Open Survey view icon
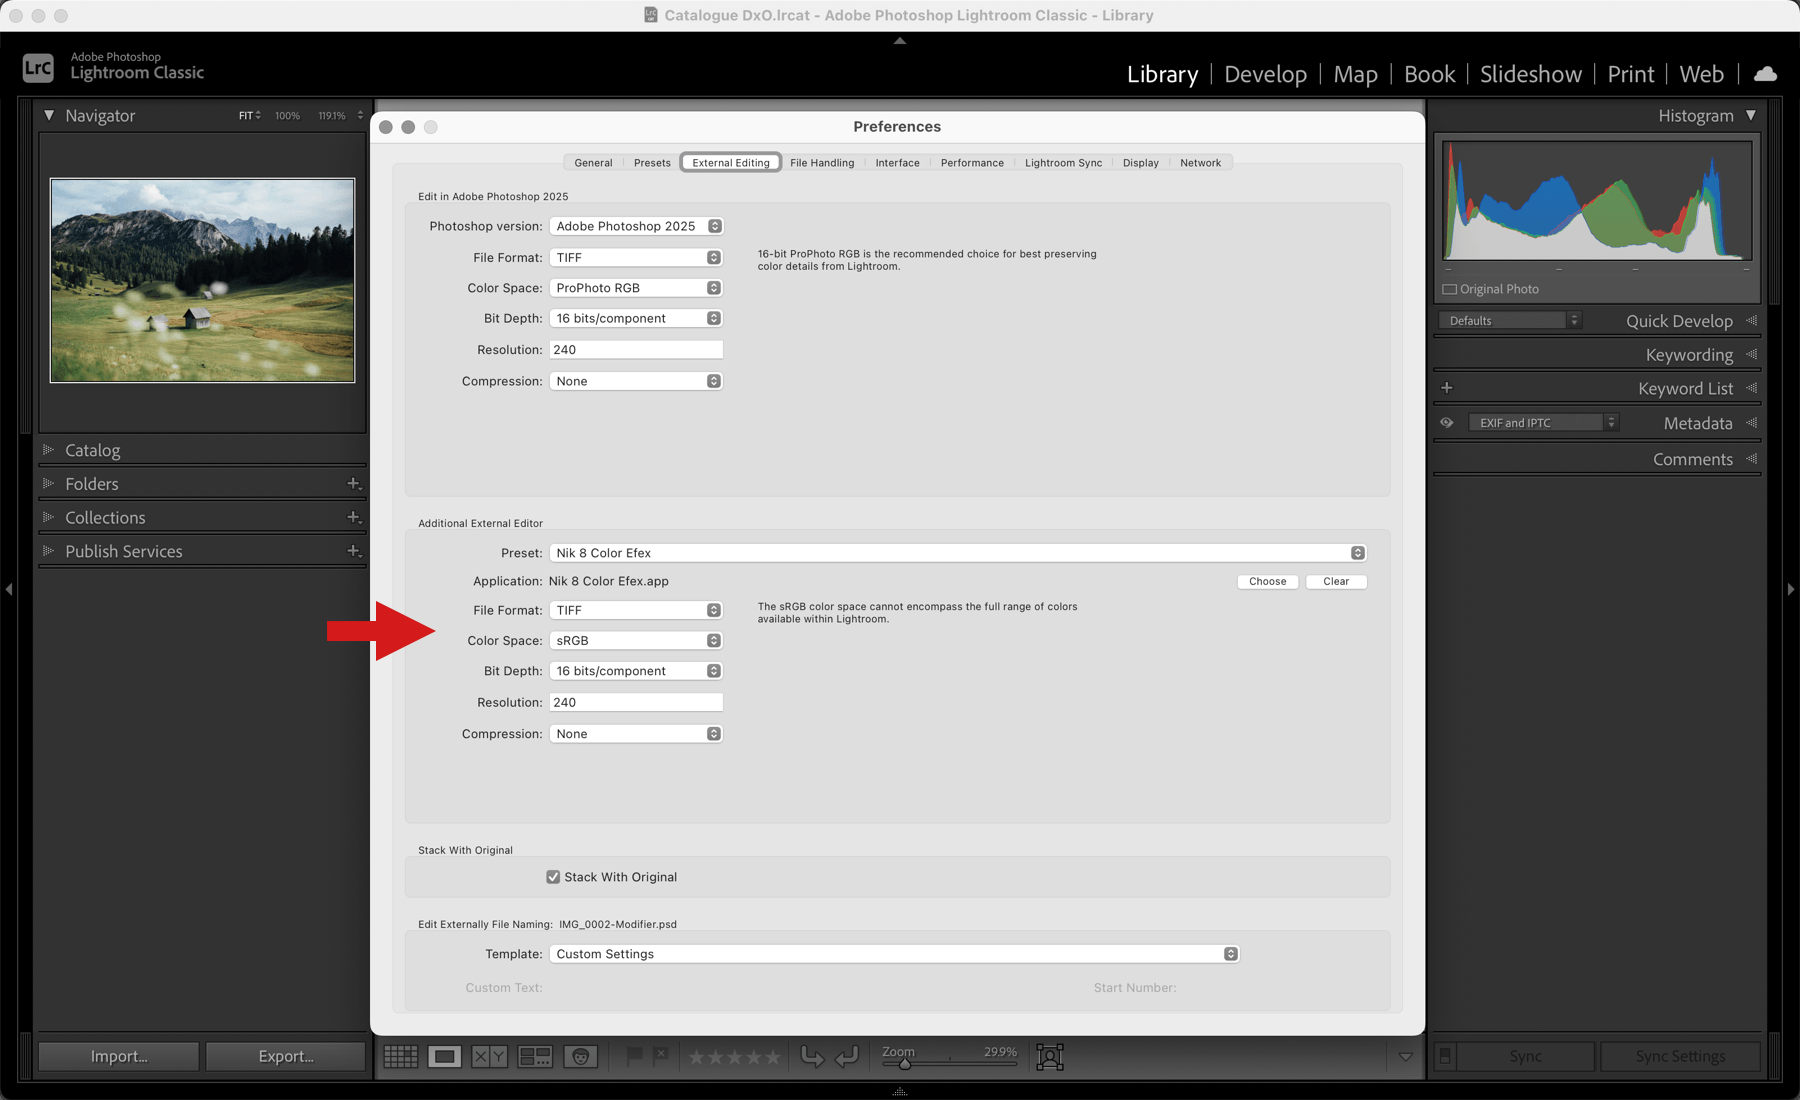The height and width of the screenshot is (1100, 1800). pos(535,1056)
